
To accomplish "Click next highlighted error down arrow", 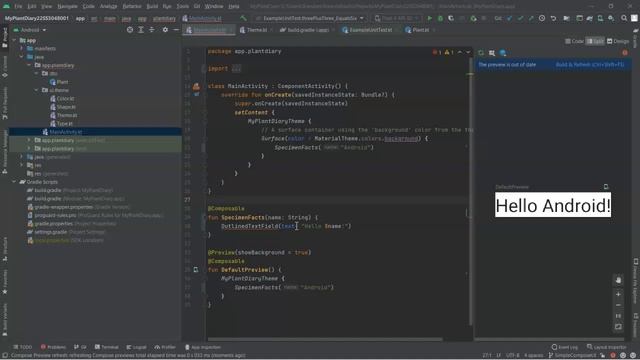I will coord(468,52).
